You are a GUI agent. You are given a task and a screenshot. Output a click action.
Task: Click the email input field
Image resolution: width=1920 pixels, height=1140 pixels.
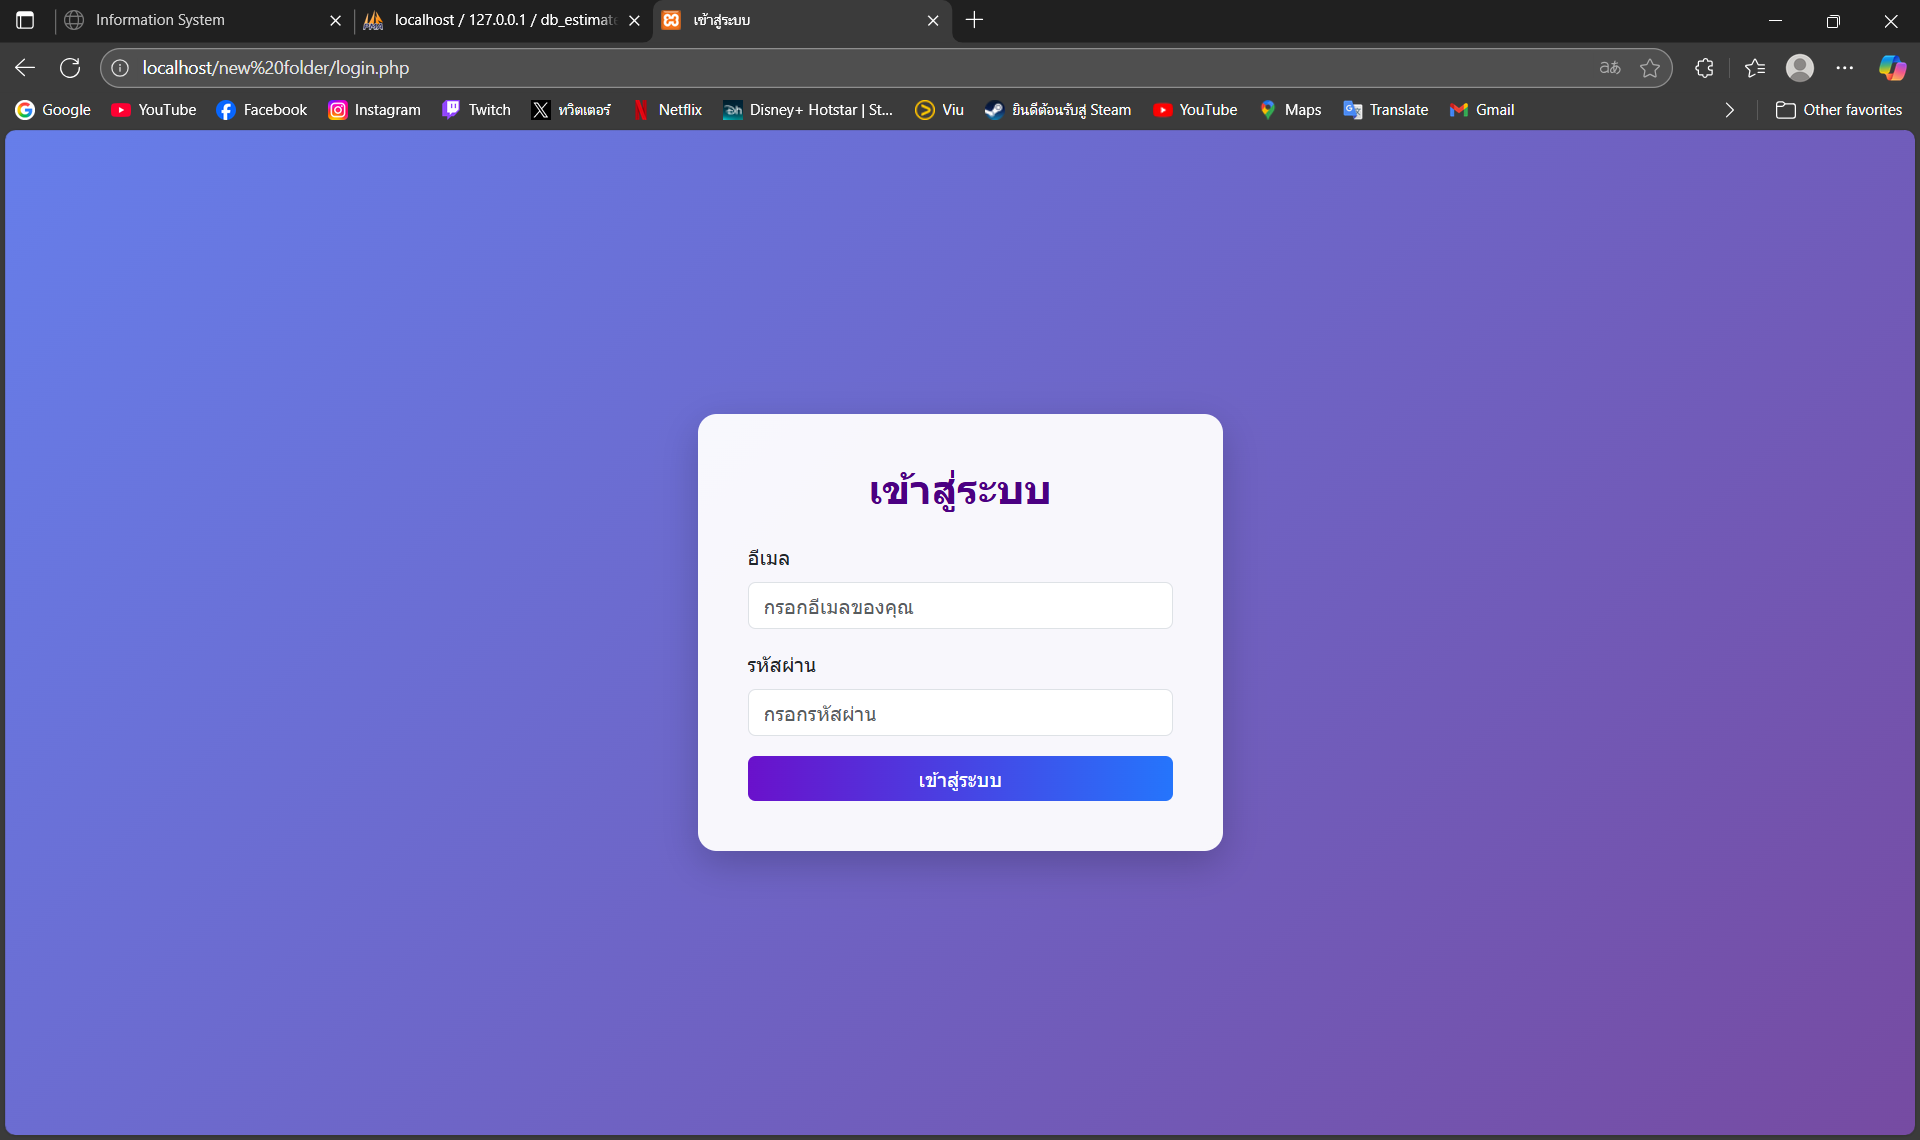click(959, 606)
